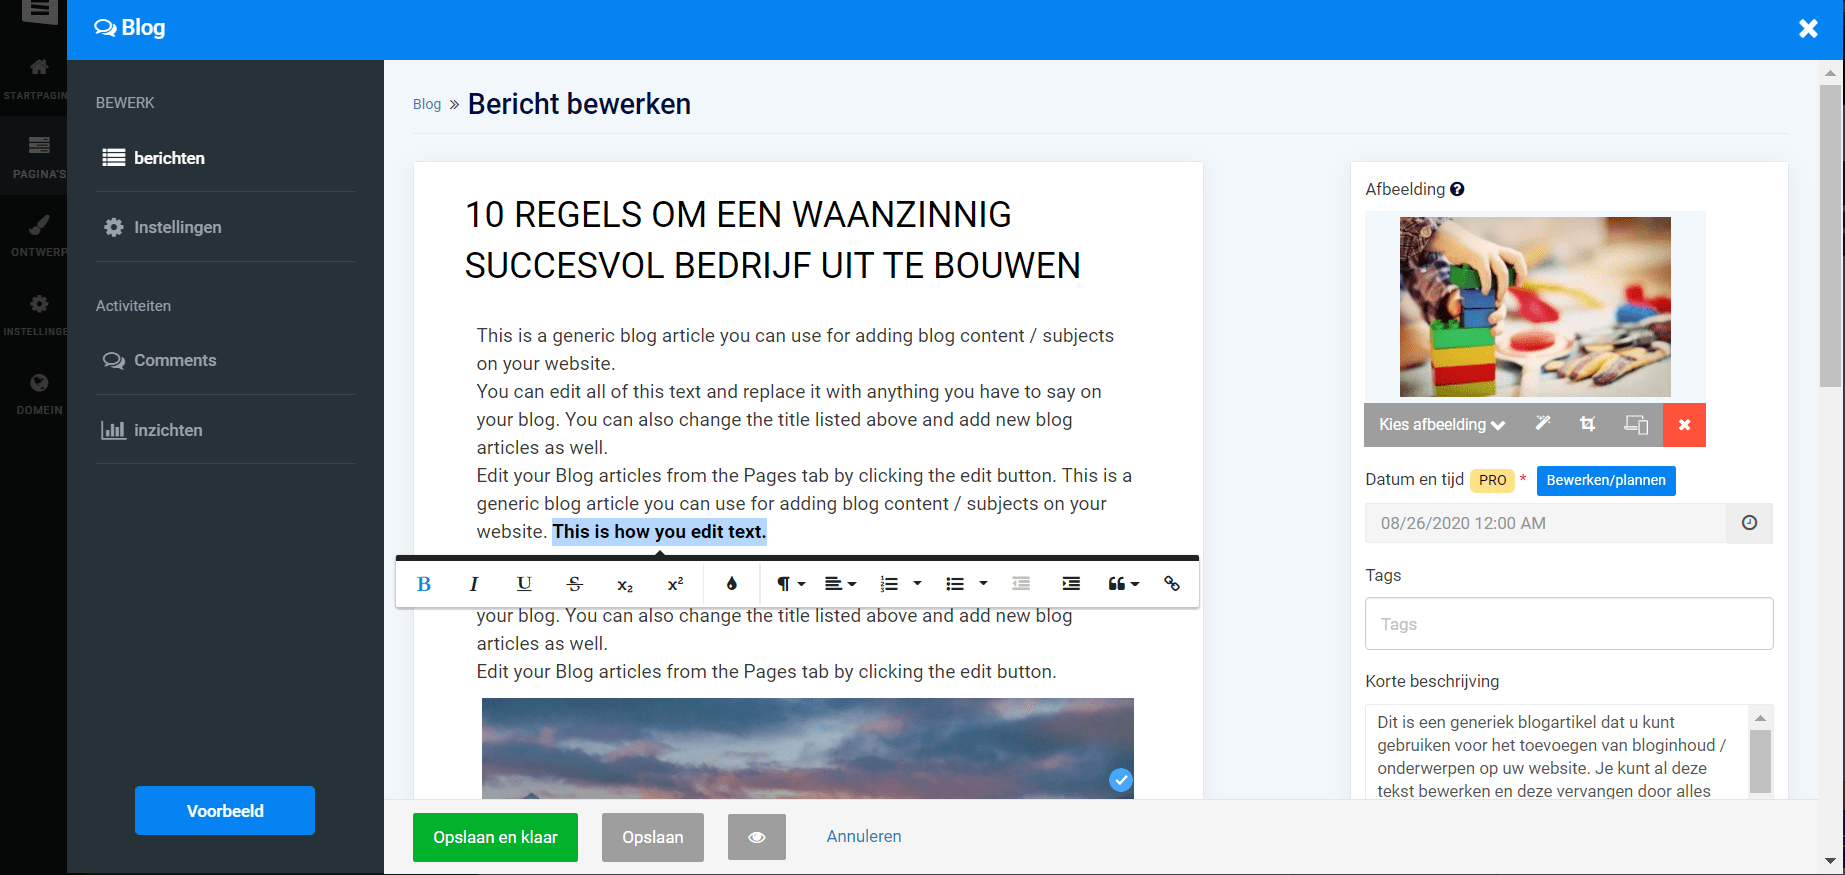Click the magic wand image effects icon

pos(1543,424)
